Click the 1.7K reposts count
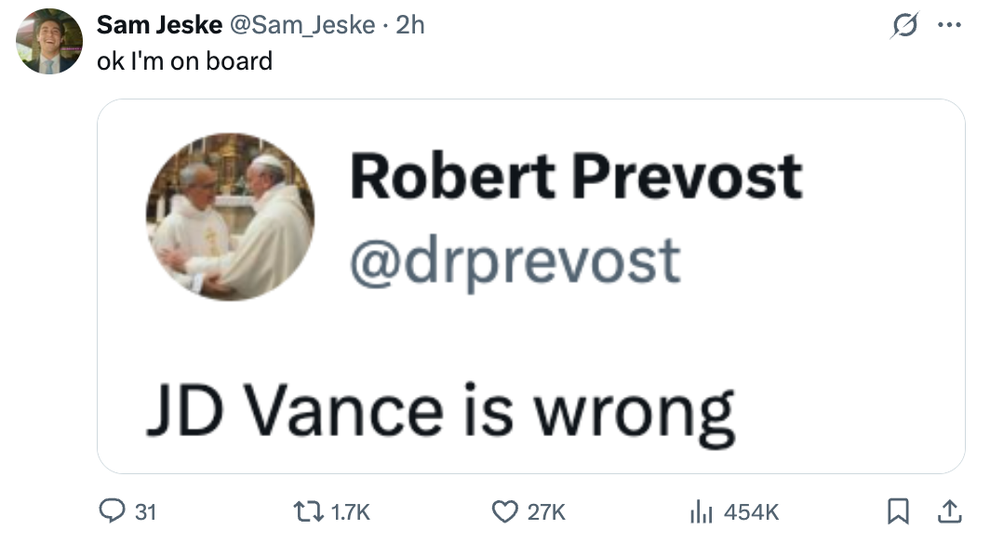The height and width of the screenshot is (543, 990). click(350, 512)
